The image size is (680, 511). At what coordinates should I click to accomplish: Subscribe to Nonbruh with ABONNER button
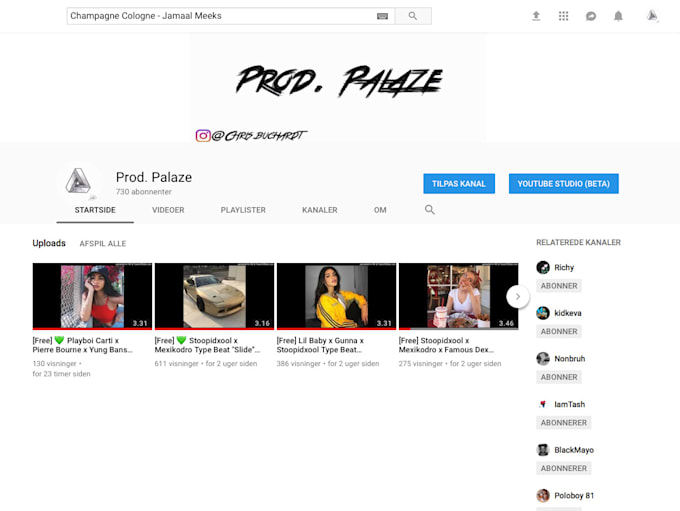(559, 377)
